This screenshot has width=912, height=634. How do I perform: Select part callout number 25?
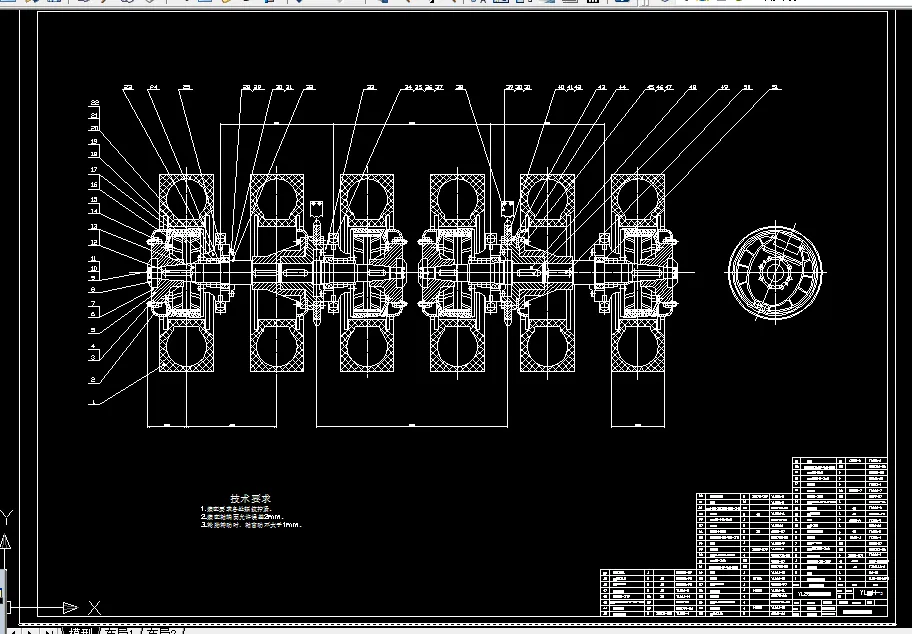point(186,87)
